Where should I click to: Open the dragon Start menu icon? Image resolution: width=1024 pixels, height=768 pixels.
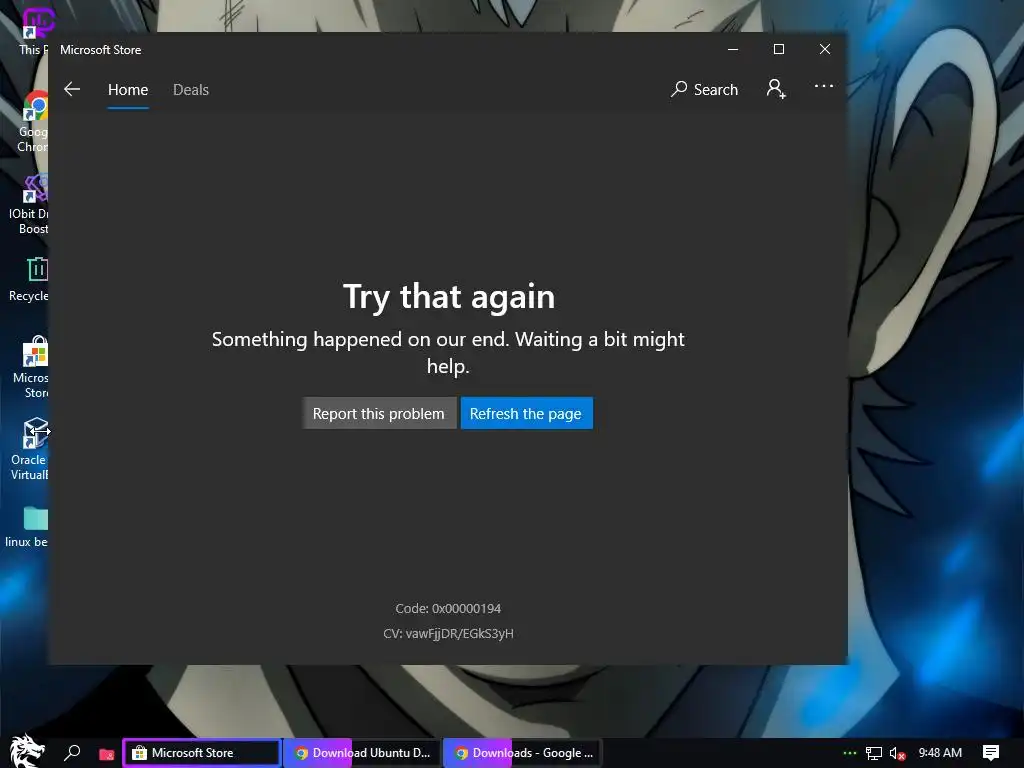point(27,751)
